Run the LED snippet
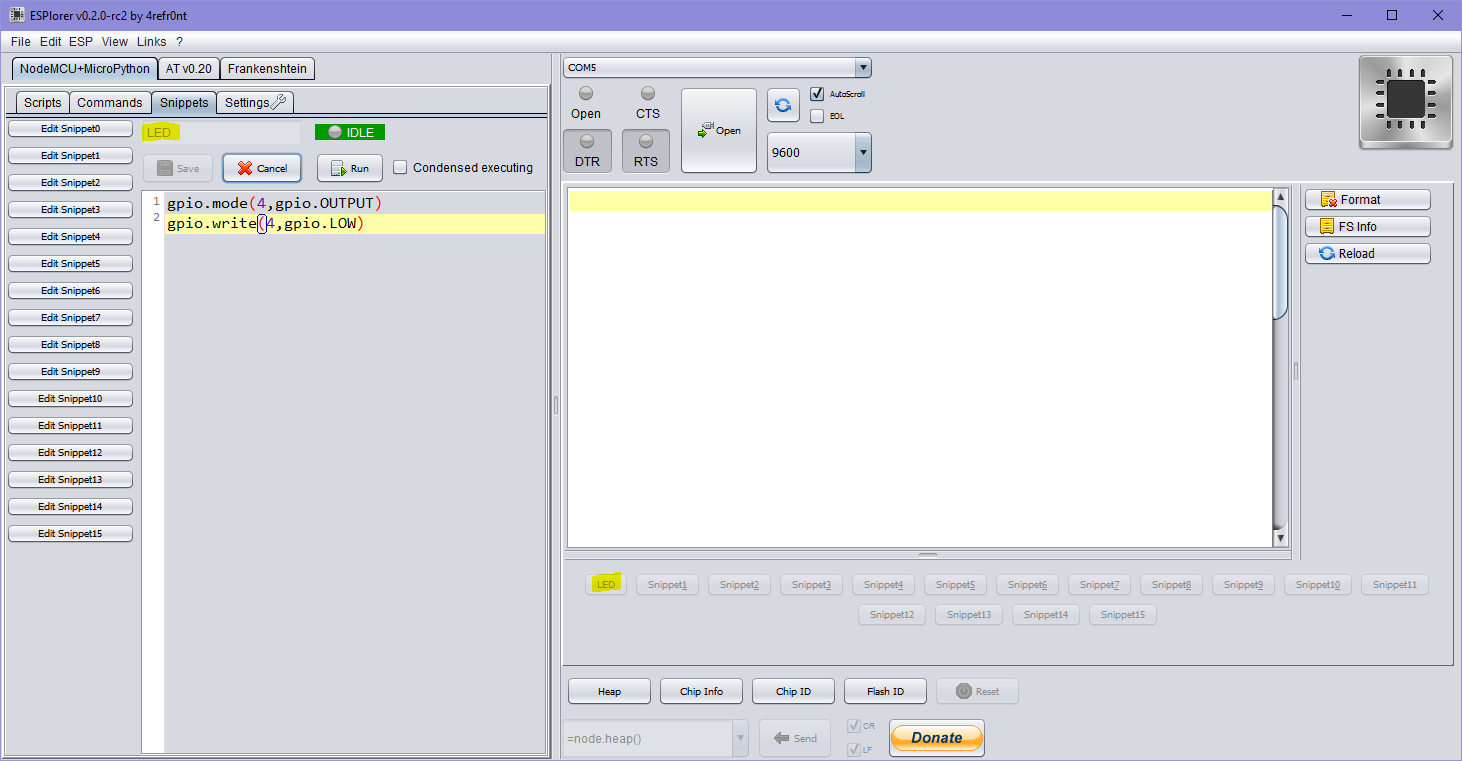This screenshot has width=1462, height=761. click(350, 168)
